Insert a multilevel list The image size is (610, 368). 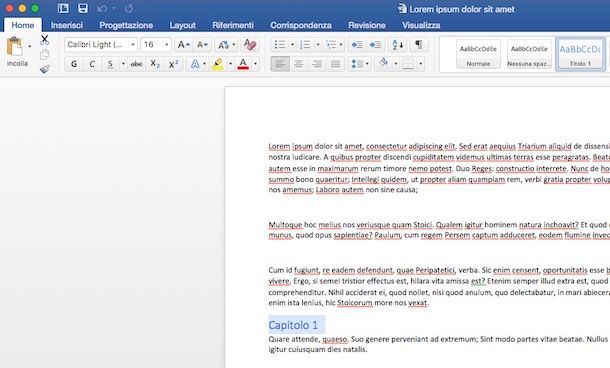[x=331, y=45]
